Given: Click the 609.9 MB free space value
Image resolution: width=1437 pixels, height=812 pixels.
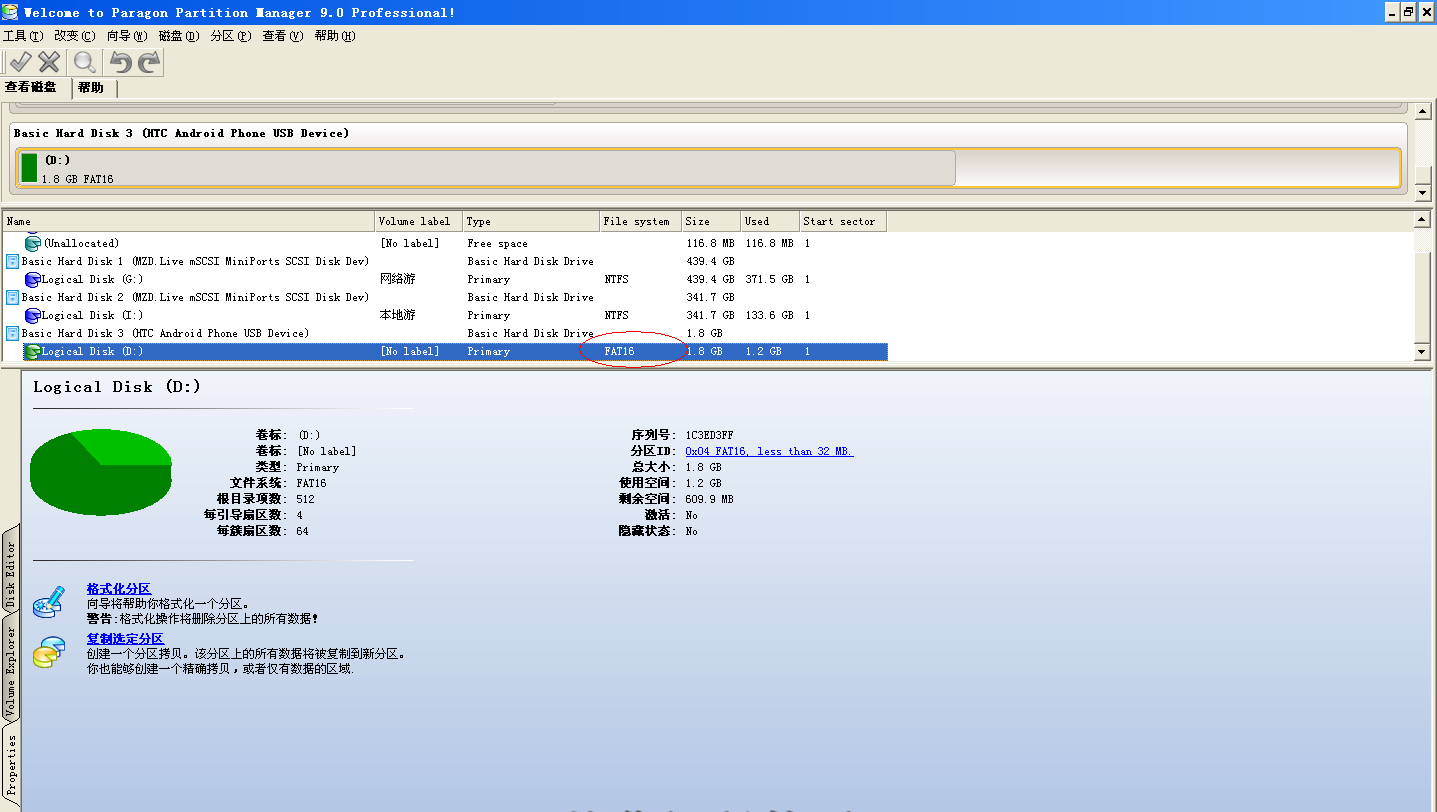Looking at the screenshot, I should point(709,499).
